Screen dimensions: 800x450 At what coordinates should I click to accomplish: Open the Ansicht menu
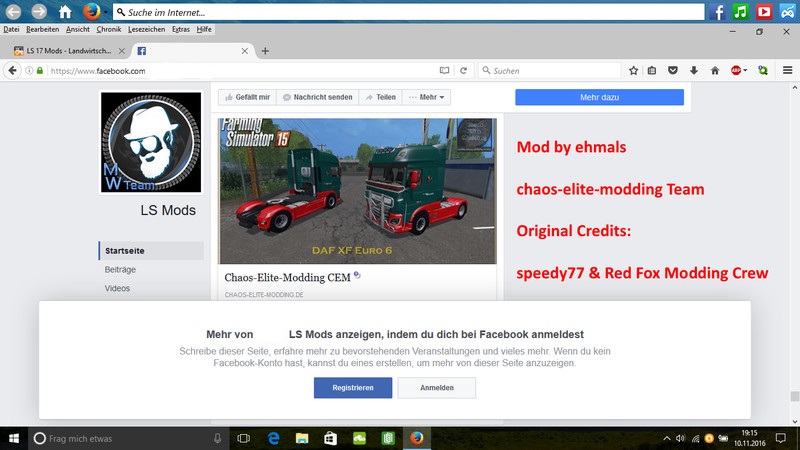click(78, 29)
